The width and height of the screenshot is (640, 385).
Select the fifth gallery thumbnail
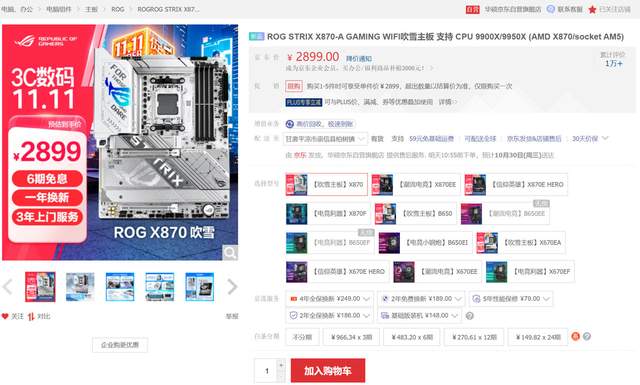[x=199, y=287]
